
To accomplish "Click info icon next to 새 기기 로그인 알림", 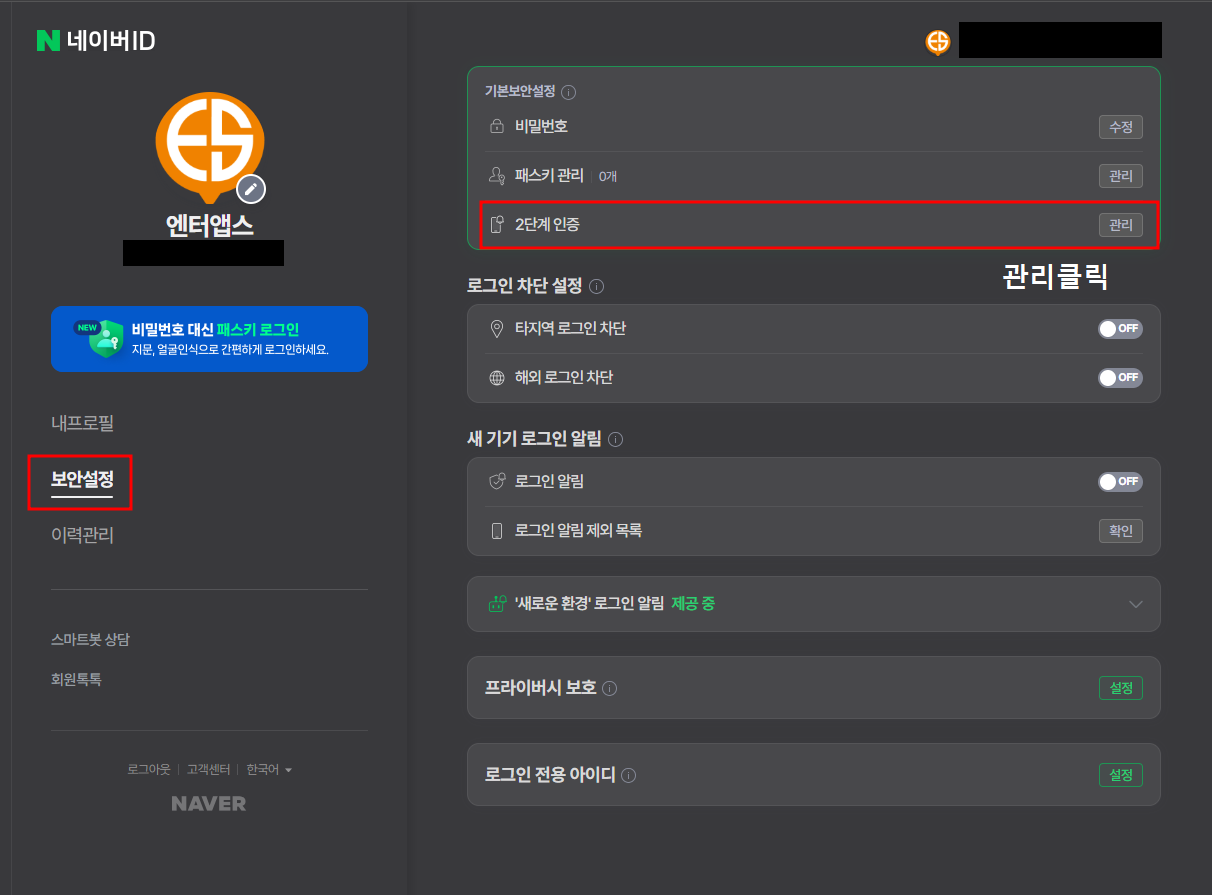I will pyautogui.click(x=616, y=439).
